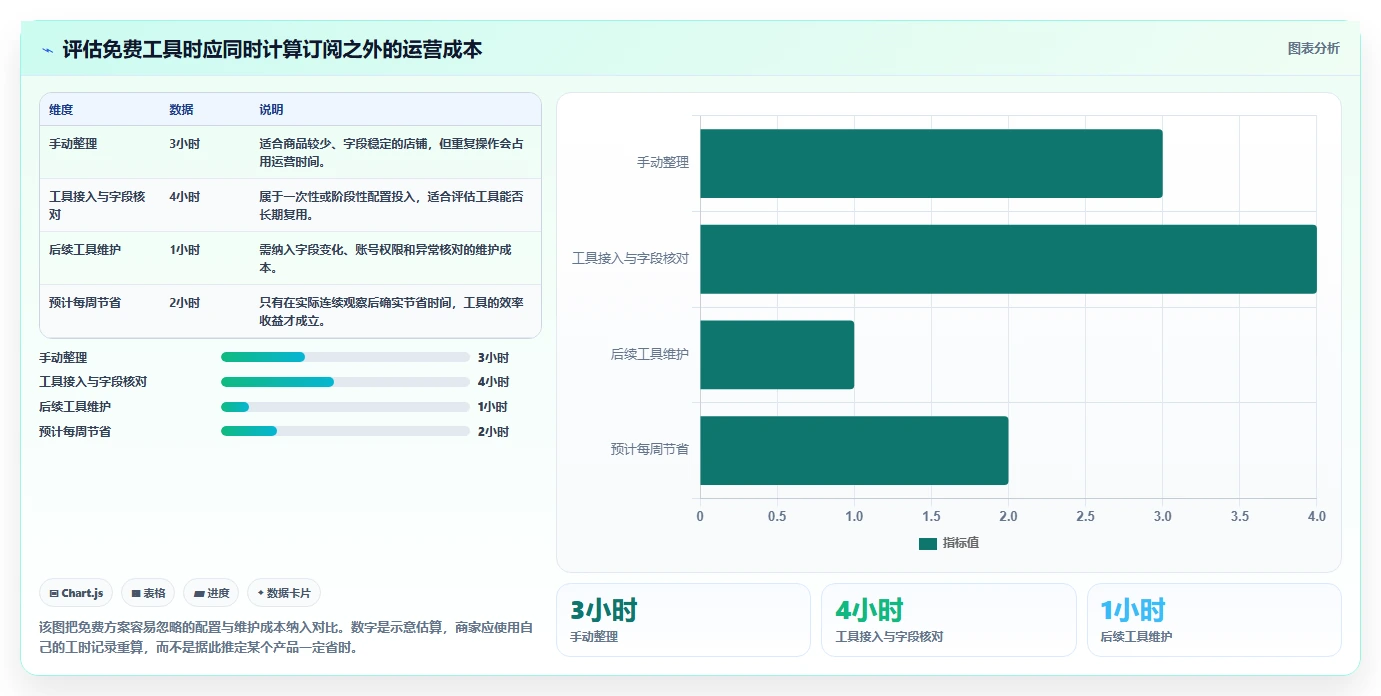This screenshot has height=696, width=1381.
Task: Toggle the 指标值 legend swatch
Action: [x=928, y=543]
